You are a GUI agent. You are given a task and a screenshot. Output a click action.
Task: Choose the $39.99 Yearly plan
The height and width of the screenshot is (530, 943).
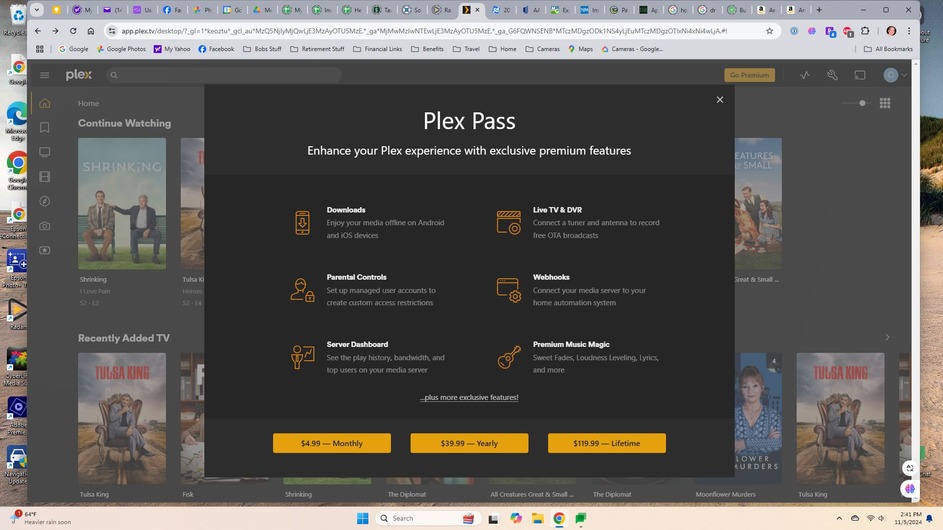coord(469,443)
